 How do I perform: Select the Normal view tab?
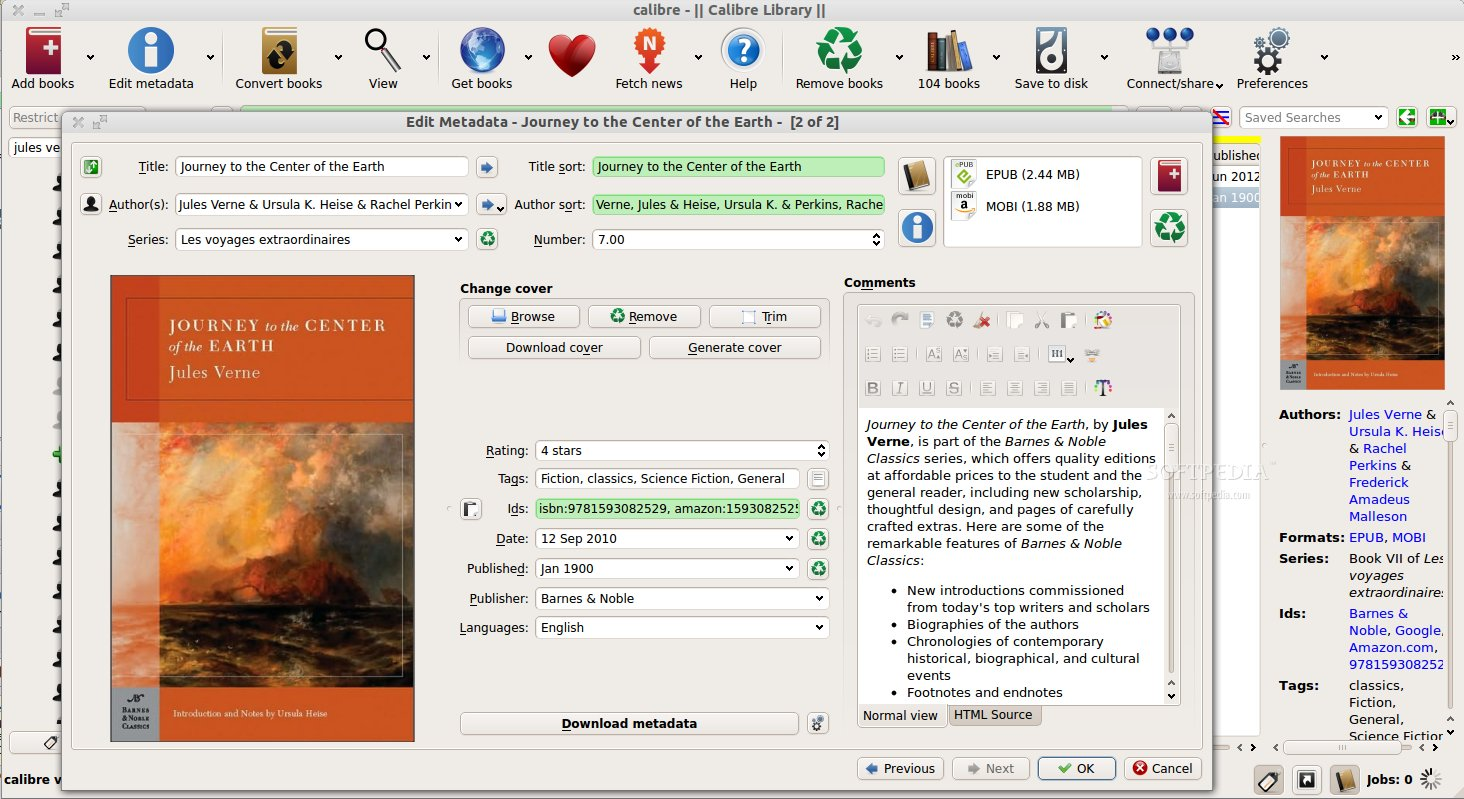(x=901, y=716)
